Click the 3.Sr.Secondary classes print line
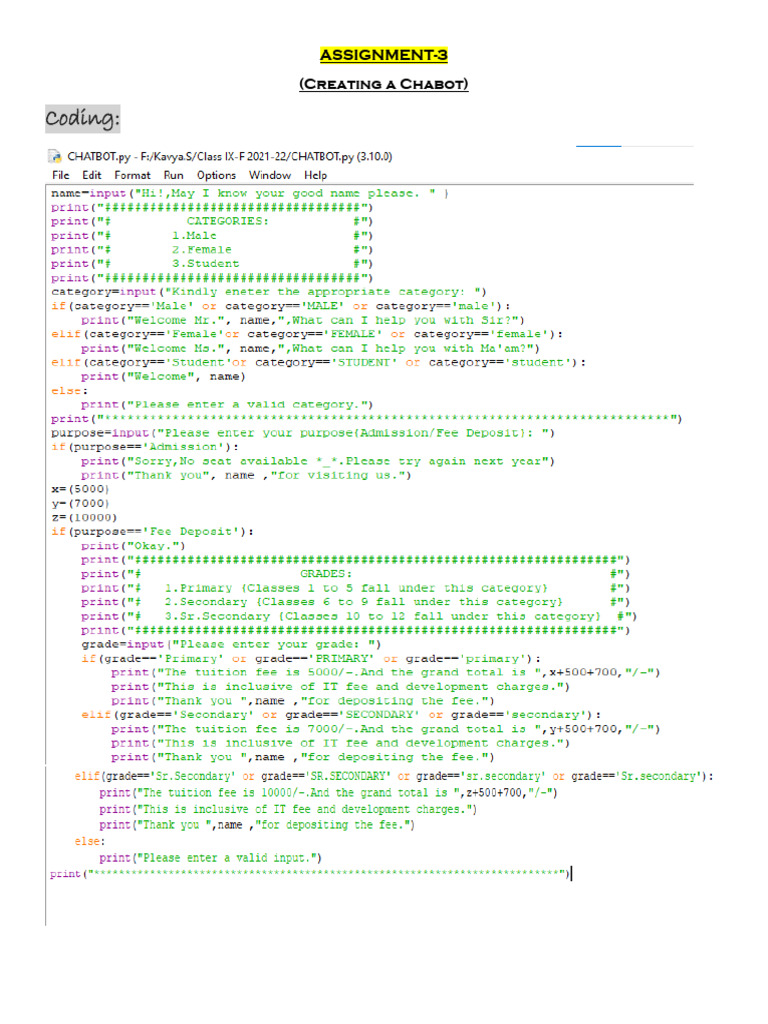 tap(359, 616)
